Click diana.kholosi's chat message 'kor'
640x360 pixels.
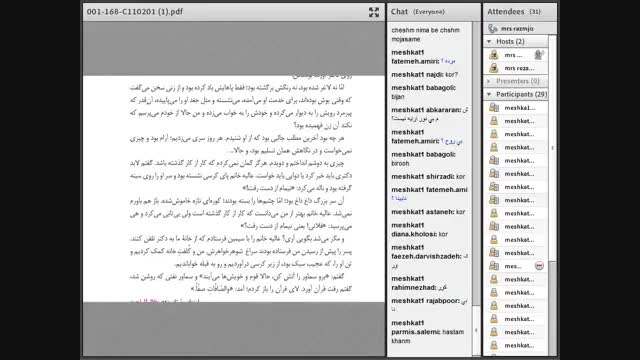tap(420, 230)
